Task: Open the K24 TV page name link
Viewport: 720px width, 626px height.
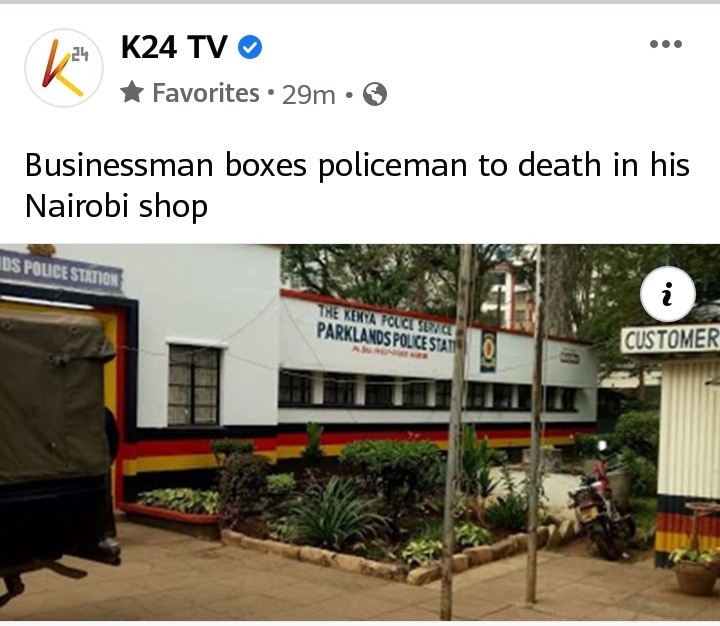Action: pos(174,47)
